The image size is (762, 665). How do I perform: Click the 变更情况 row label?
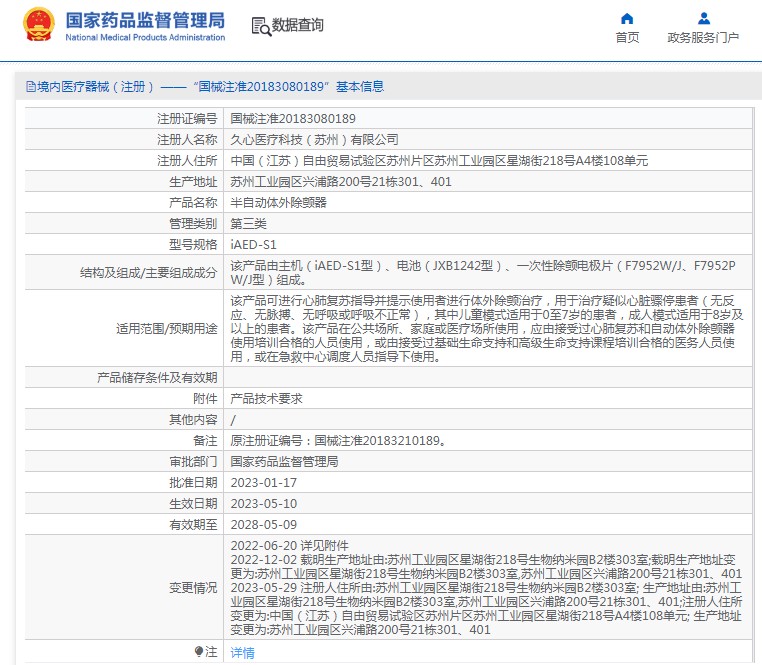pos(193,588)
